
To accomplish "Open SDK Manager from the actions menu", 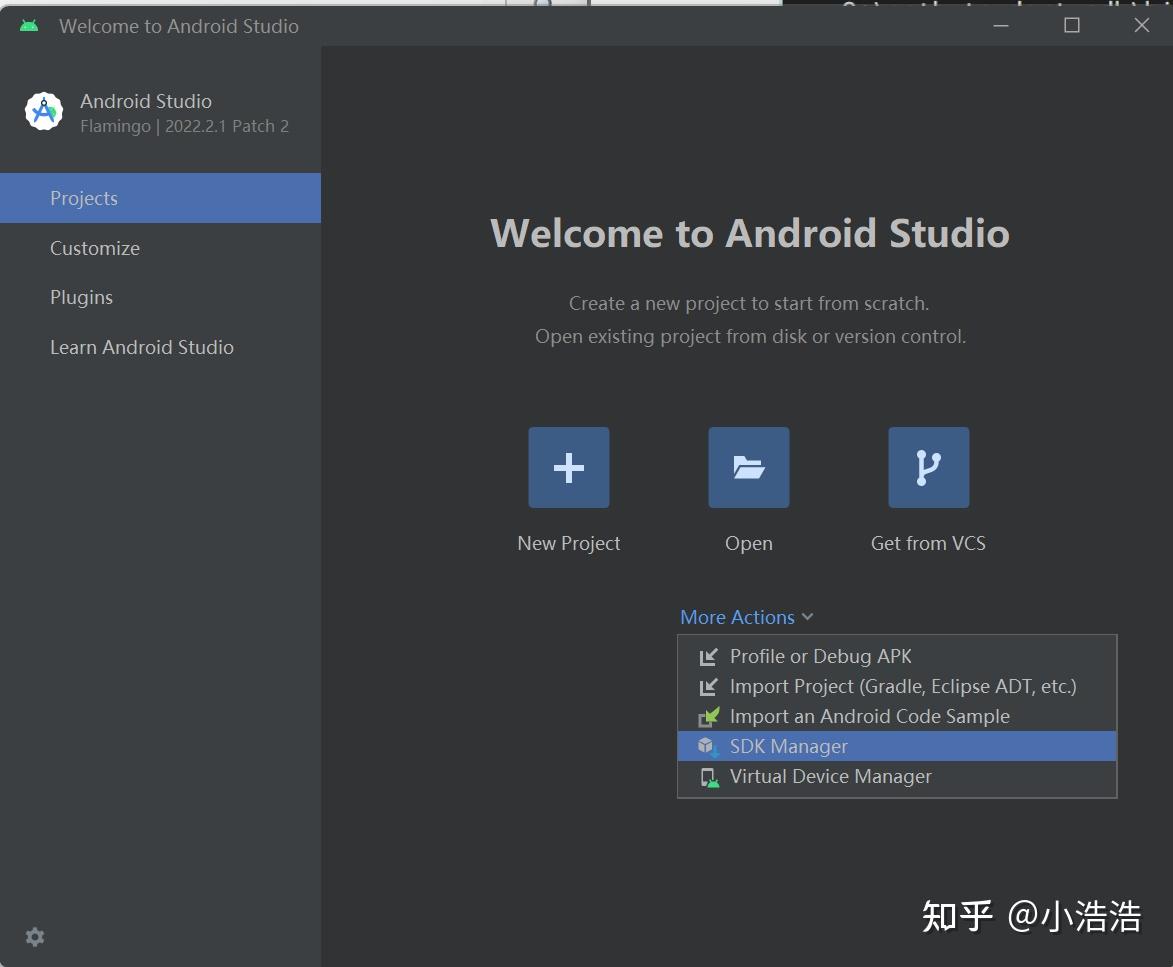I will [x=788, y=746].
